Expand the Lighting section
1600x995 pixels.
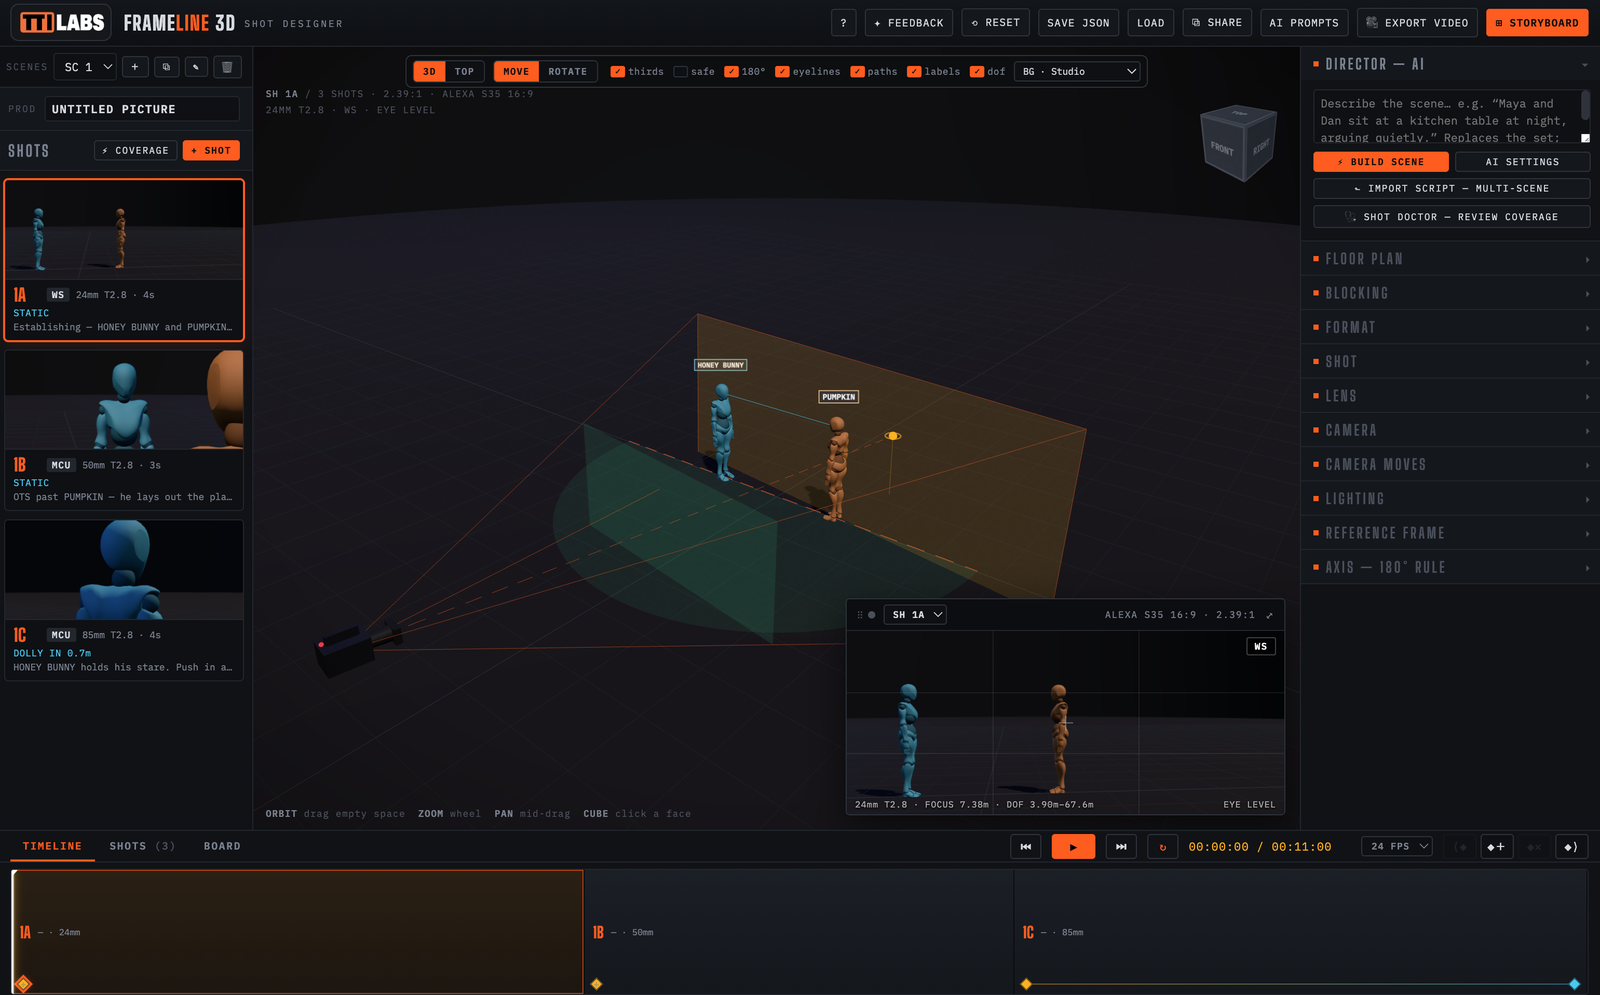(1450, 499)
